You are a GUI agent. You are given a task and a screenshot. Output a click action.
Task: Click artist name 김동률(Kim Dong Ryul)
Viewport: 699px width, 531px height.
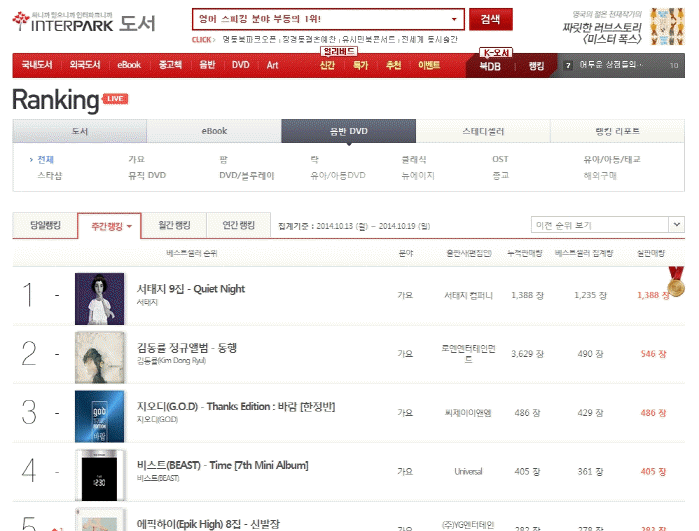[x=171, y=361]
